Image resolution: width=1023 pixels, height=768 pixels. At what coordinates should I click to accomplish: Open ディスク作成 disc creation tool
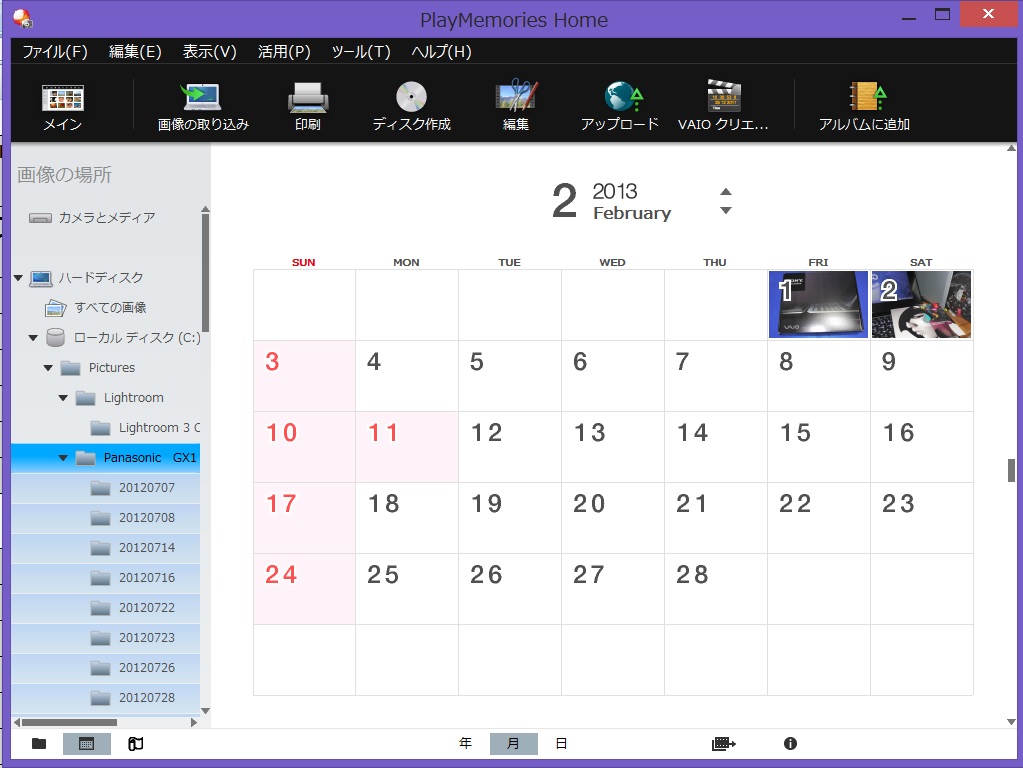(x=411, y=106)
